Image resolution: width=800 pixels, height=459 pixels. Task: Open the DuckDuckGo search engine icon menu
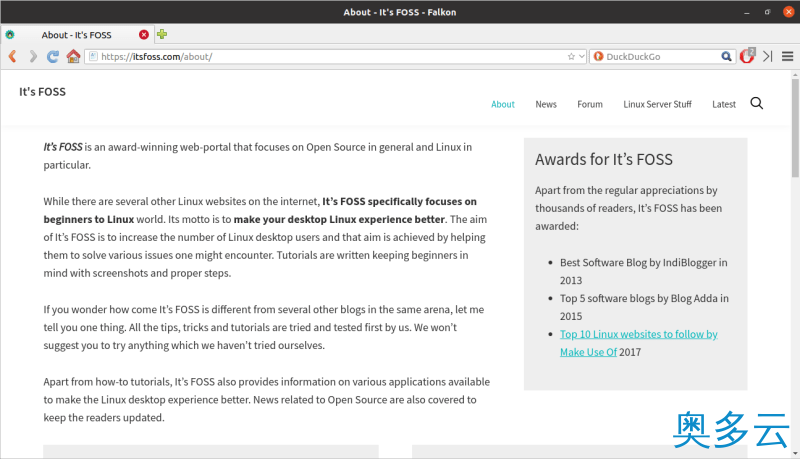click(x=598, y=56)
